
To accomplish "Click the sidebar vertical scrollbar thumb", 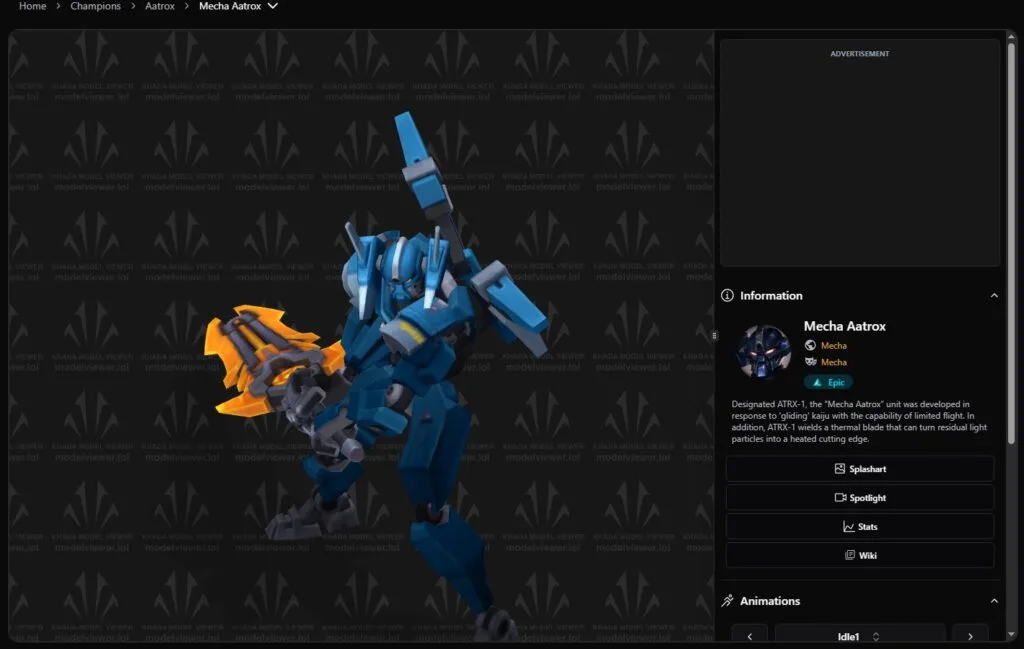I will 1011,245.
